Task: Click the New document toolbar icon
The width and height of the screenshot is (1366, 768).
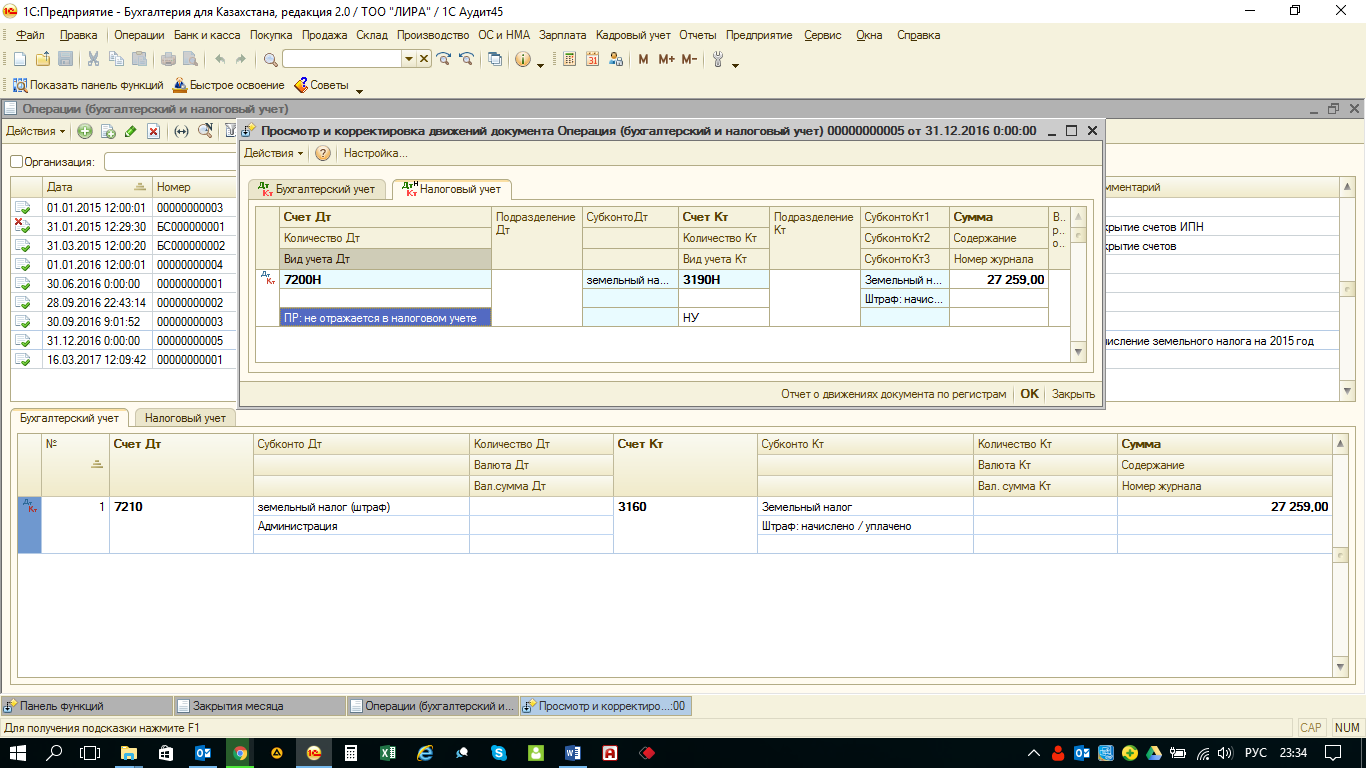Action: pos(19,59)
